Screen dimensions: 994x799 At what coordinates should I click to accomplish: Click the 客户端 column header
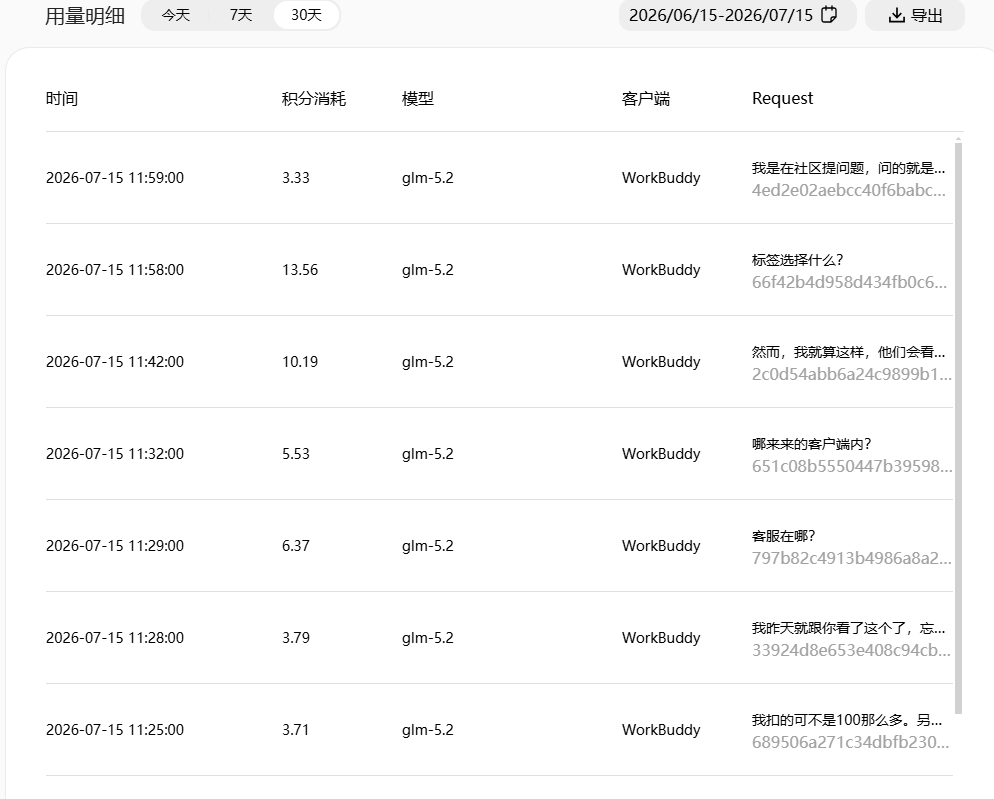(x=645, y=99)
